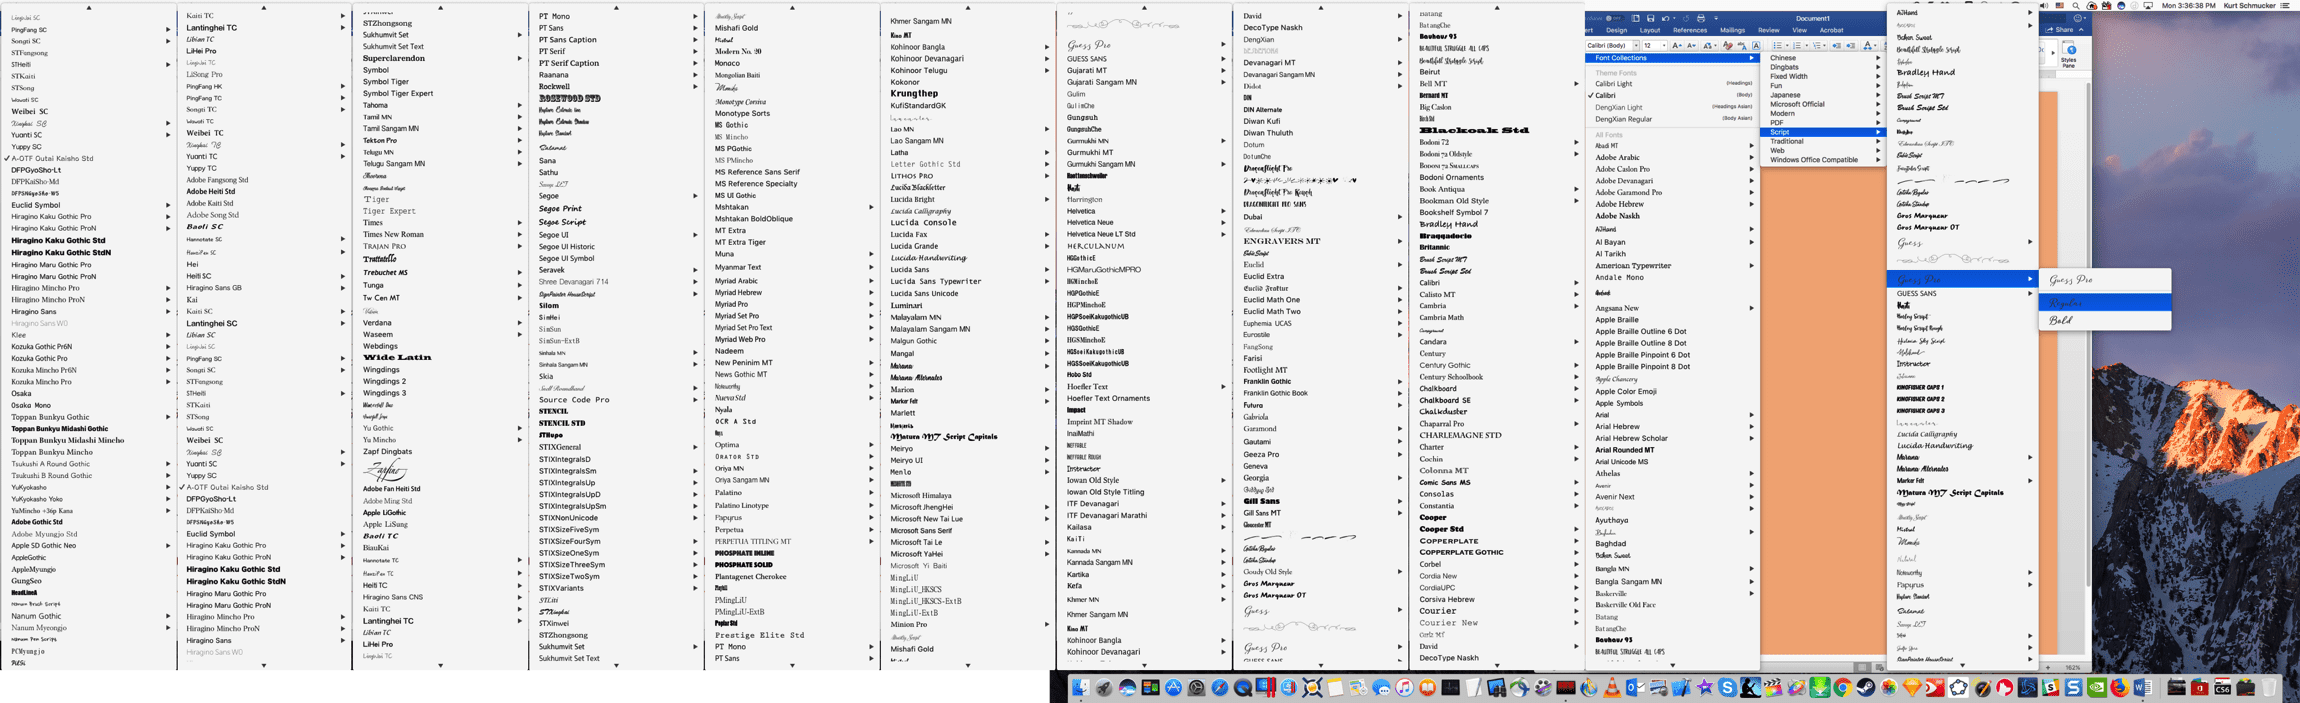Choose Calibri Light headings theme font

coord(1671,84)
